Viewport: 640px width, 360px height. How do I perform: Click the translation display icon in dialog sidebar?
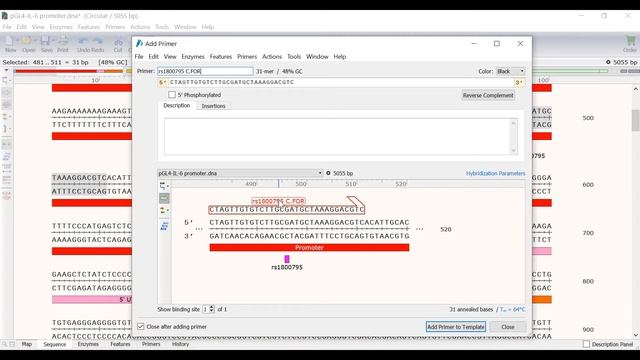tap(164, 225)
